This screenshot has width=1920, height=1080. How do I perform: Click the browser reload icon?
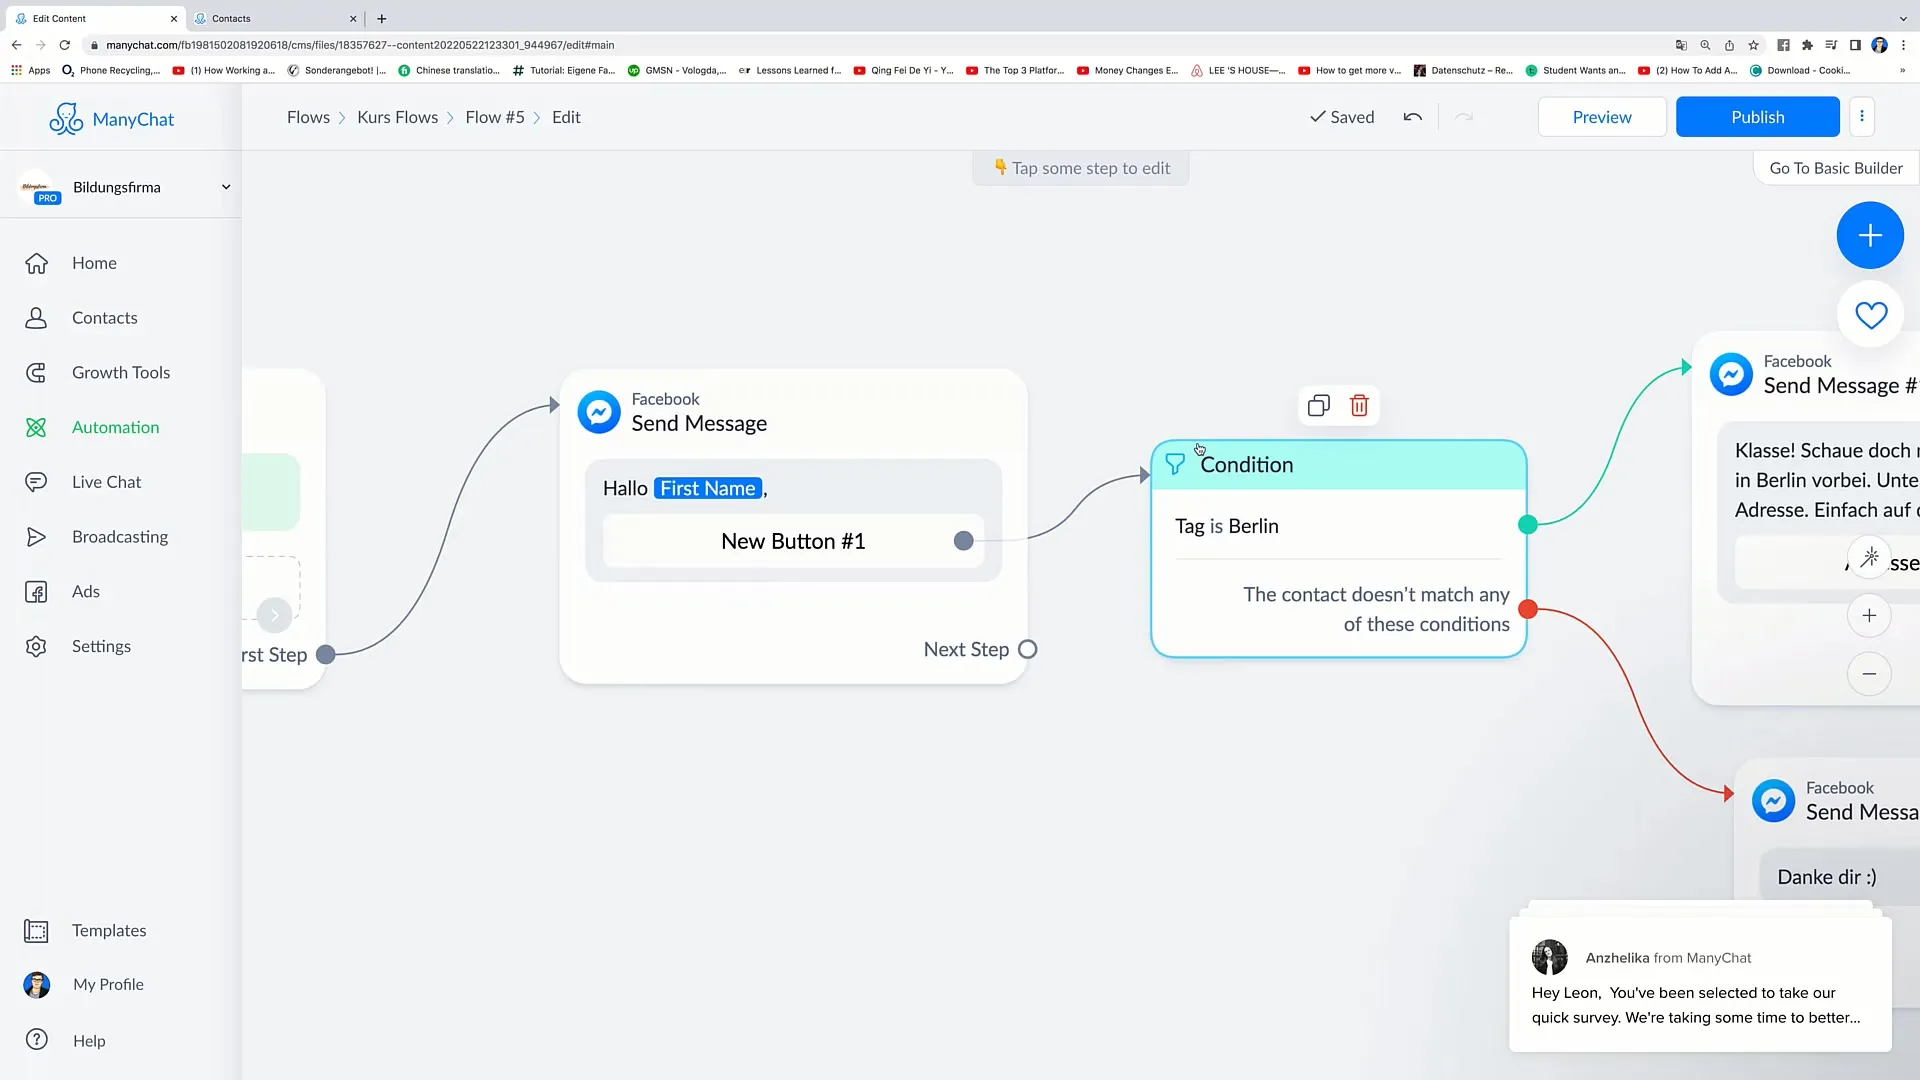coord(65,45)
